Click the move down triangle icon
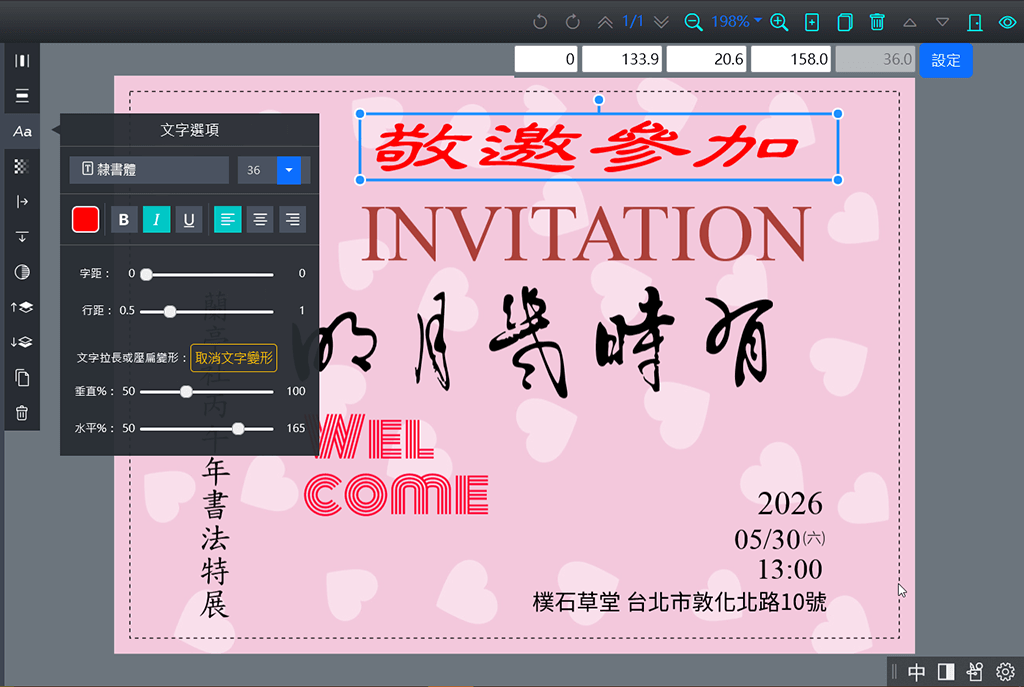1024x687 pixels. [x=942, y=22]
